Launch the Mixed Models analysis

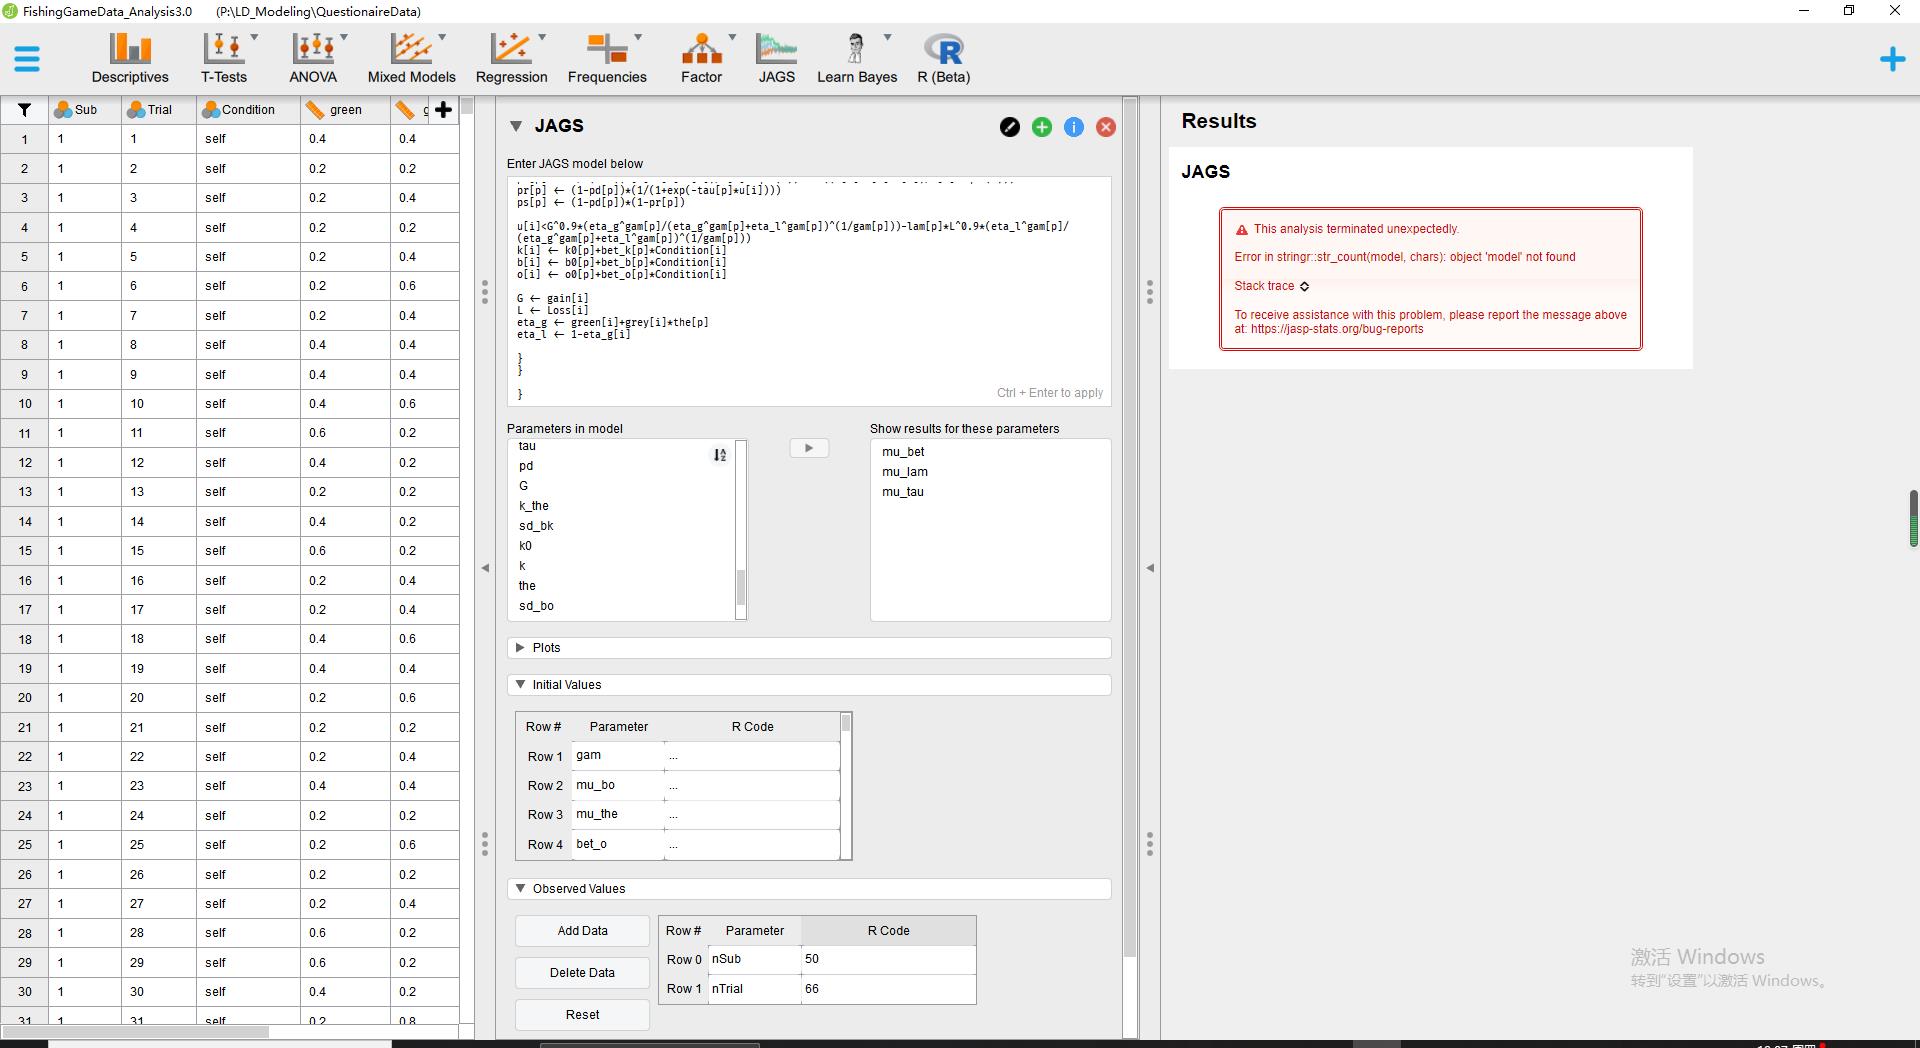411,57
